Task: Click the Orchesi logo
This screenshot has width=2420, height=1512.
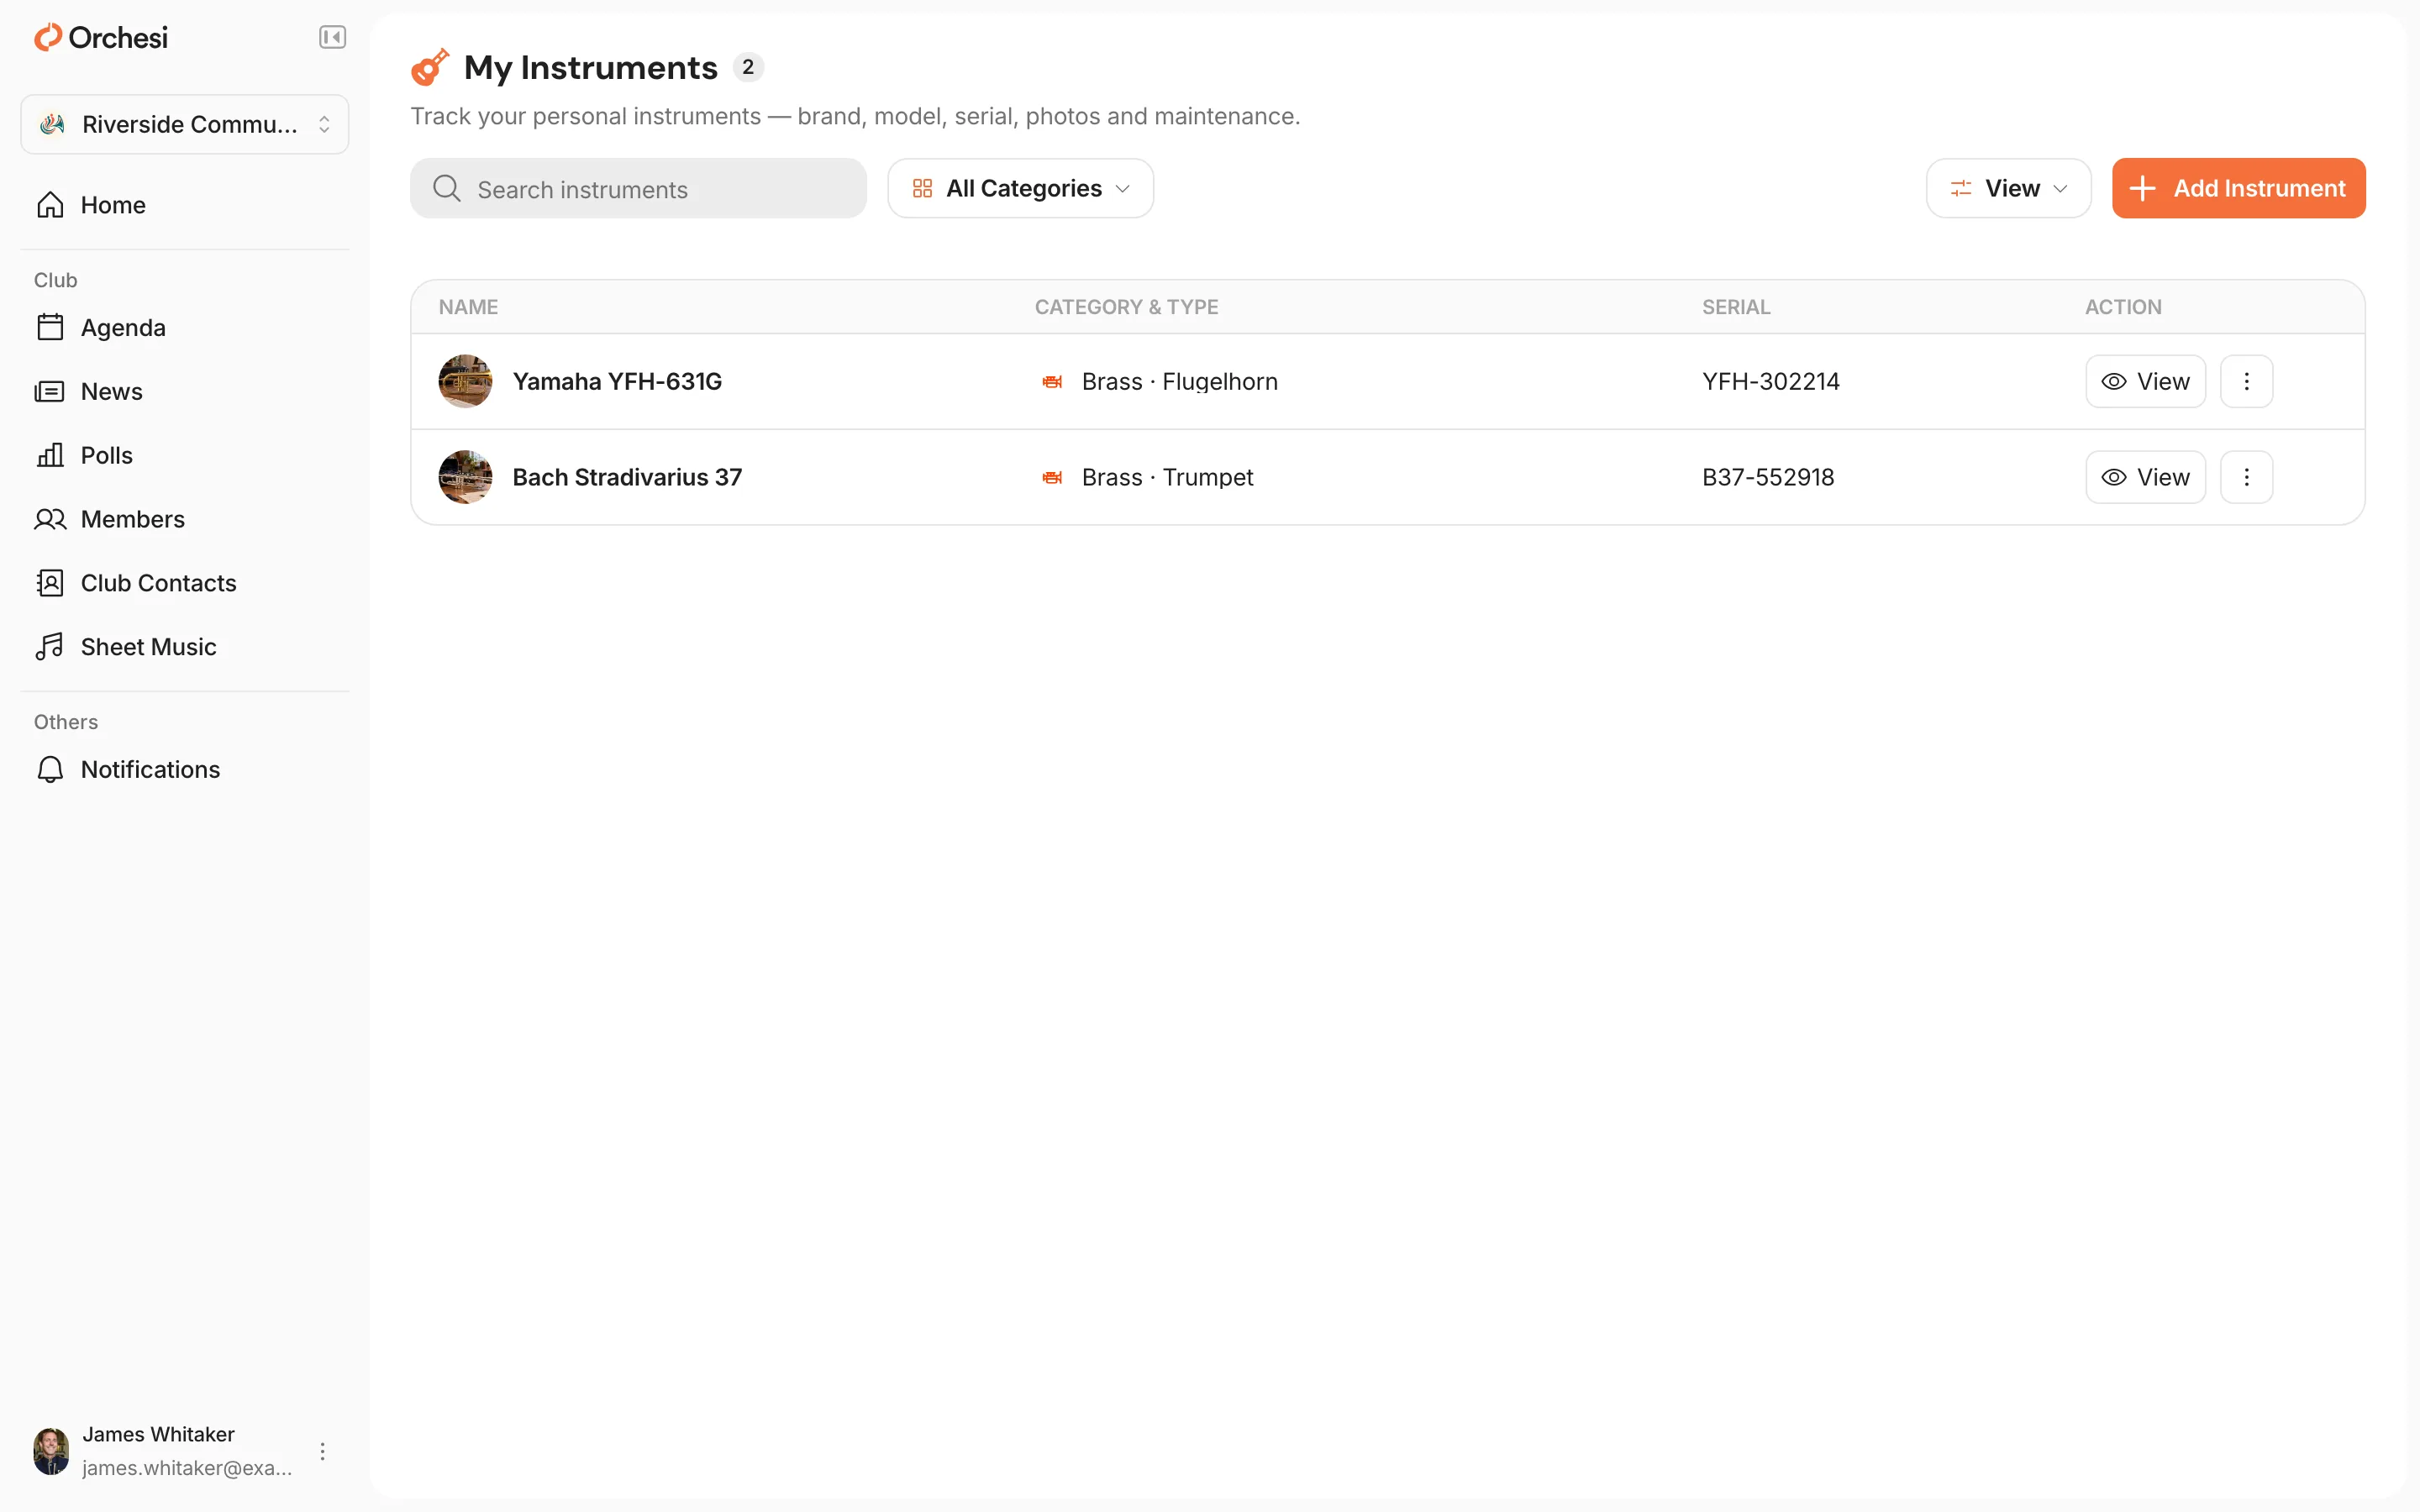Action: [x=101, y=38]
